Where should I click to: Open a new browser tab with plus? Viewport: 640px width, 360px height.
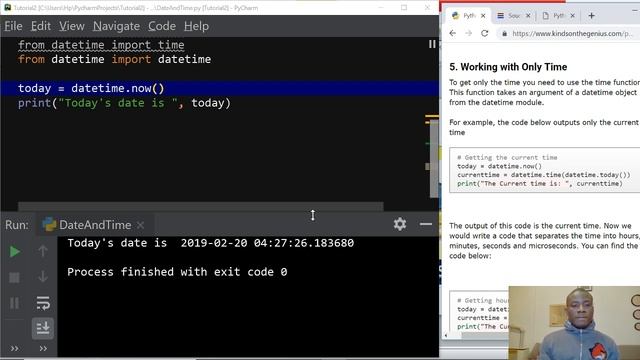click(591, 16)
